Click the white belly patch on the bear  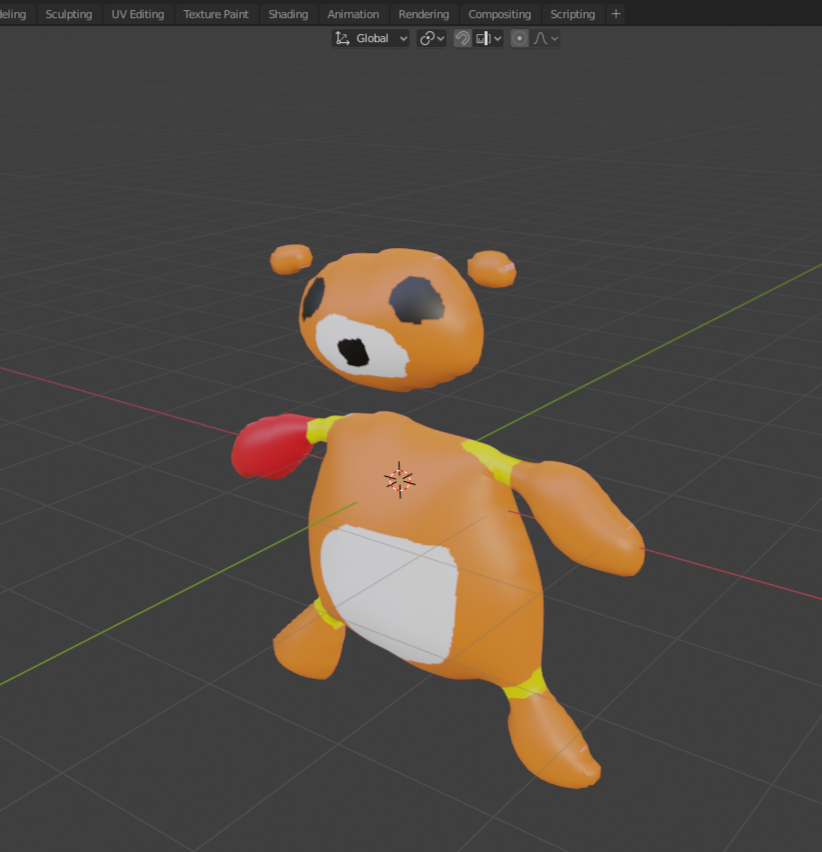pos(390,594)
